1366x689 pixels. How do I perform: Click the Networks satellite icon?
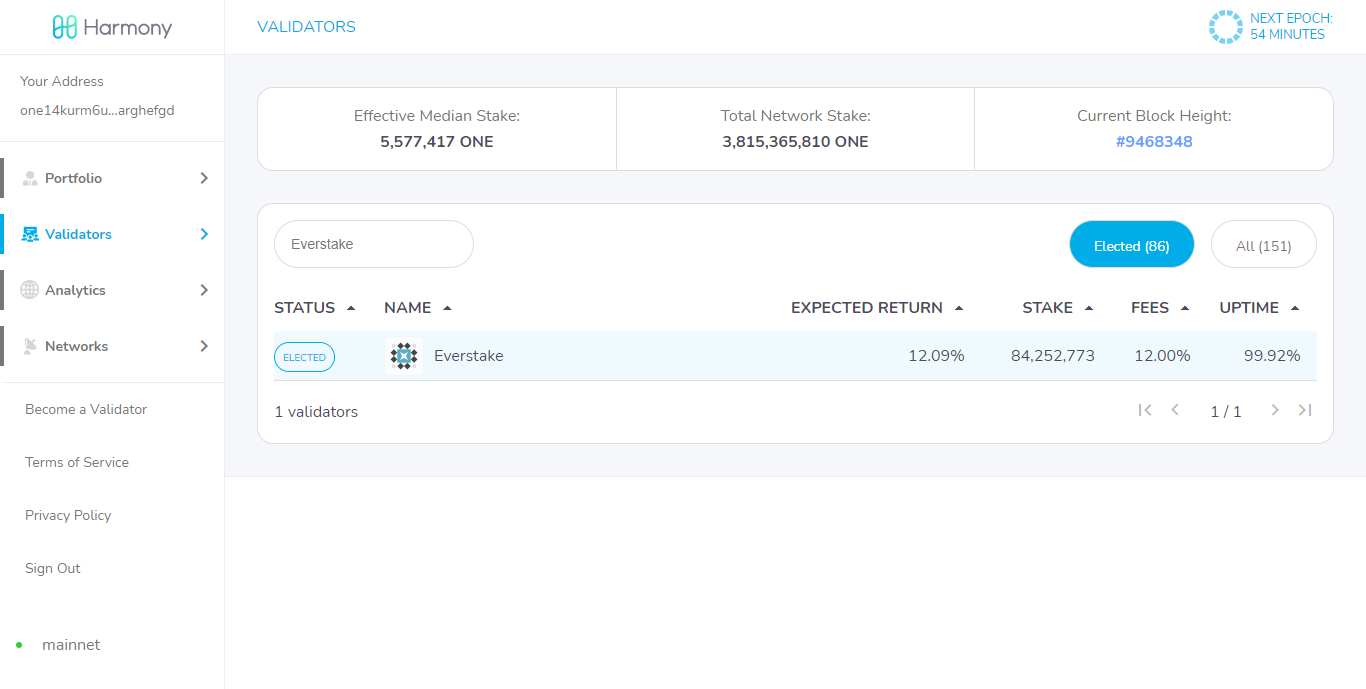[x=30, y=346]
